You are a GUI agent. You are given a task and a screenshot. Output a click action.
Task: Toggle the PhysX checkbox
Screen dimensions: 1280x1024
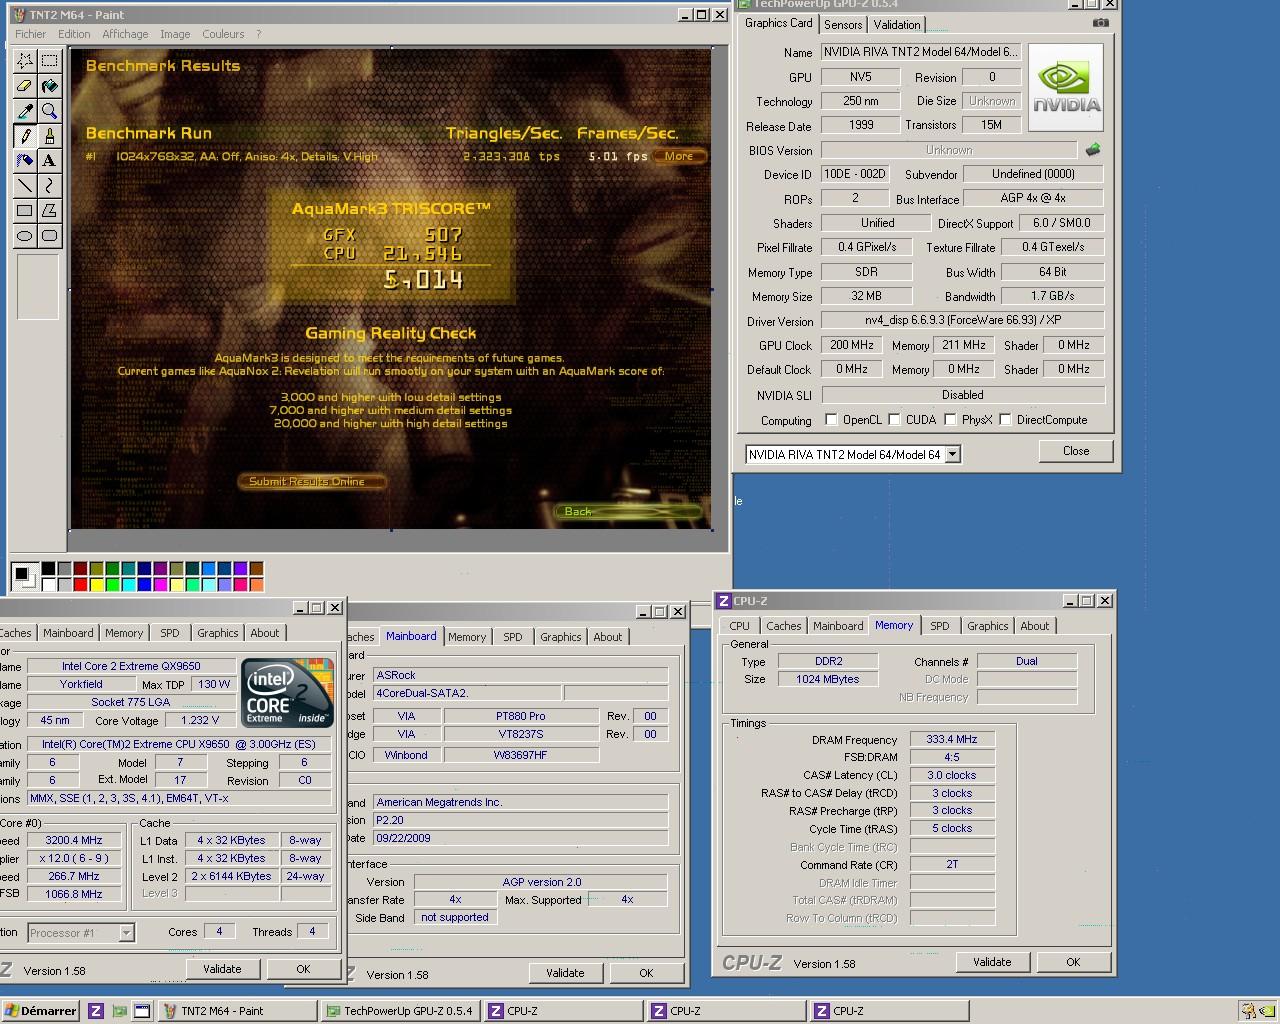[x=950, y=420]
